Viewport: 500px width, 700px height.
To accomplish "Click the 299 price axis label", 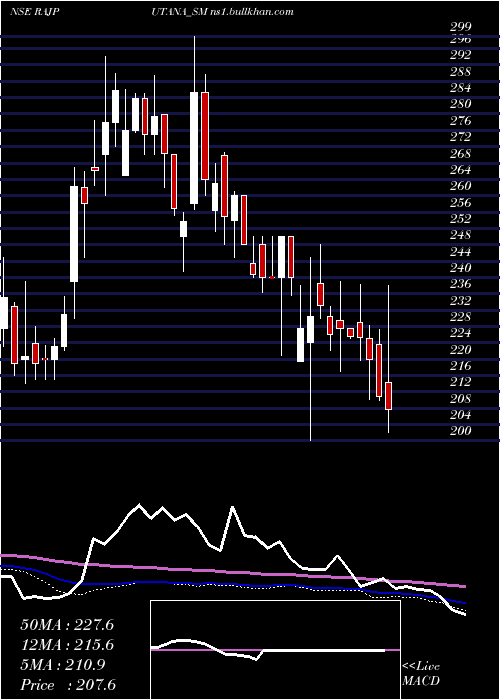I will pyautogui.click(x=461, y=27).
